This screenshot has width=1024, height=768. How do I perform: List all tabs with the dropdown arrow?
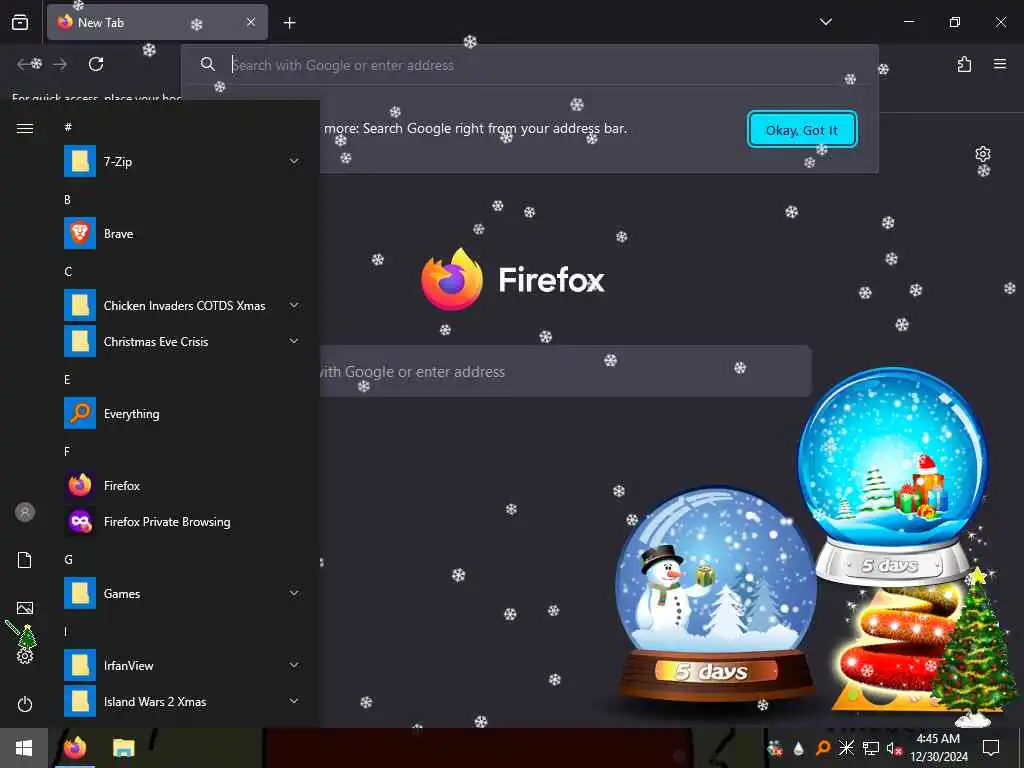click(825, 22)
